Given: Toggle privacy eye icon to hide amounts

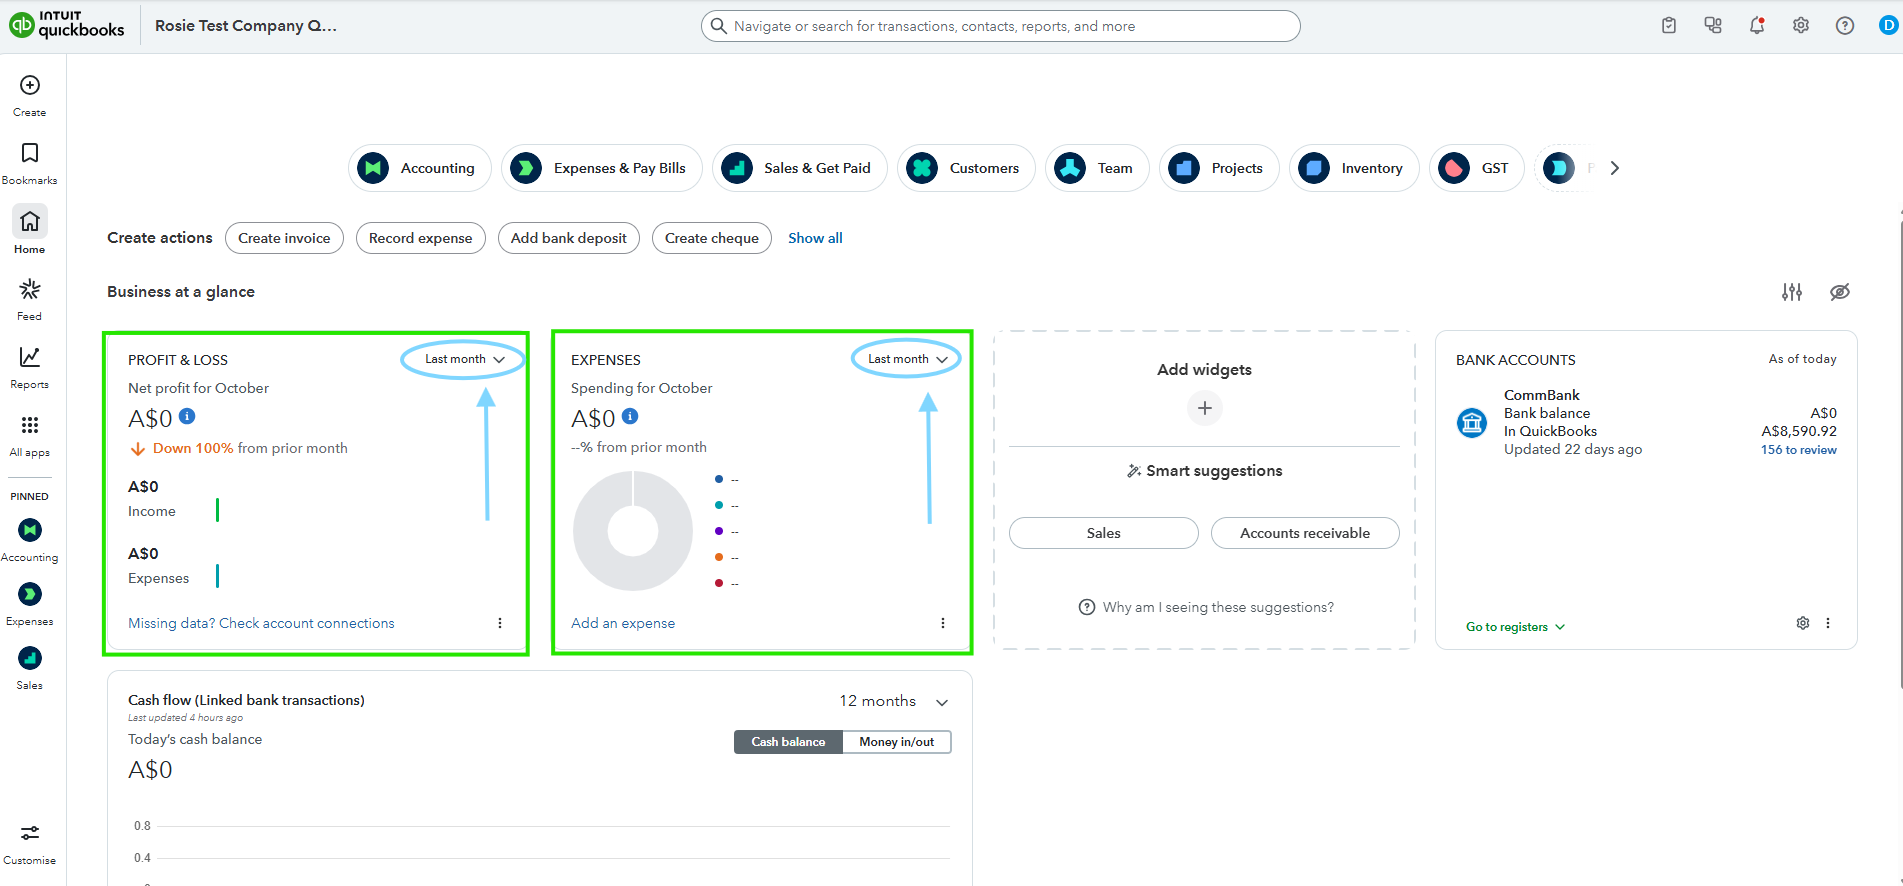Looking at the screenshot, I should coord(1839,292).
